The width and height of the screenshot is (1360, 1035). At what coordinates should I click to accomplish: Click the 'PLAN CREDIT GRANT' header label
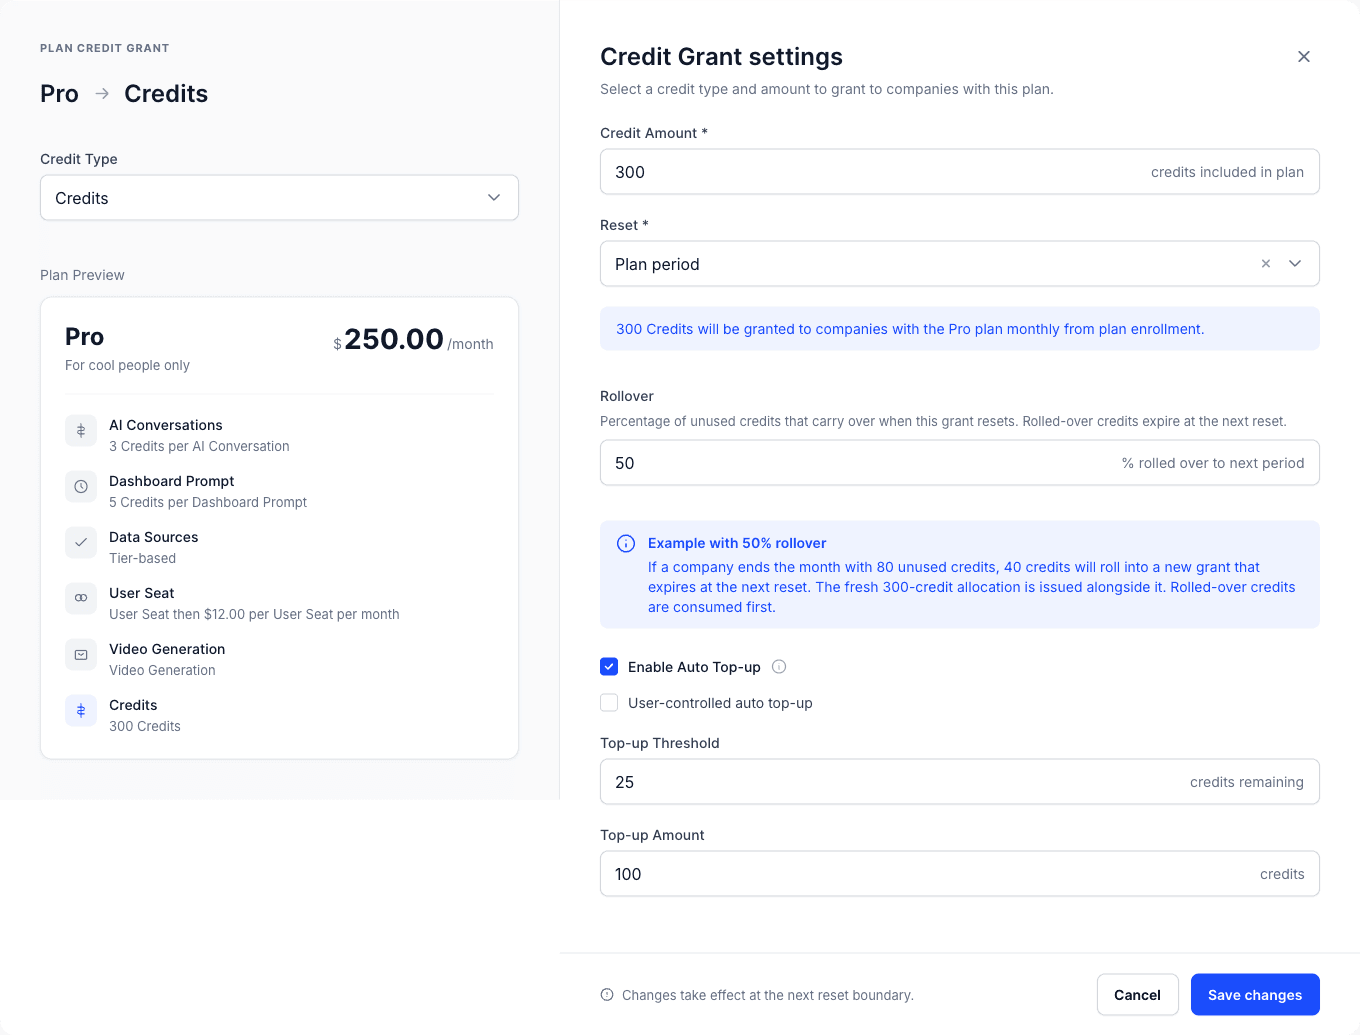(x=105, y=48)
